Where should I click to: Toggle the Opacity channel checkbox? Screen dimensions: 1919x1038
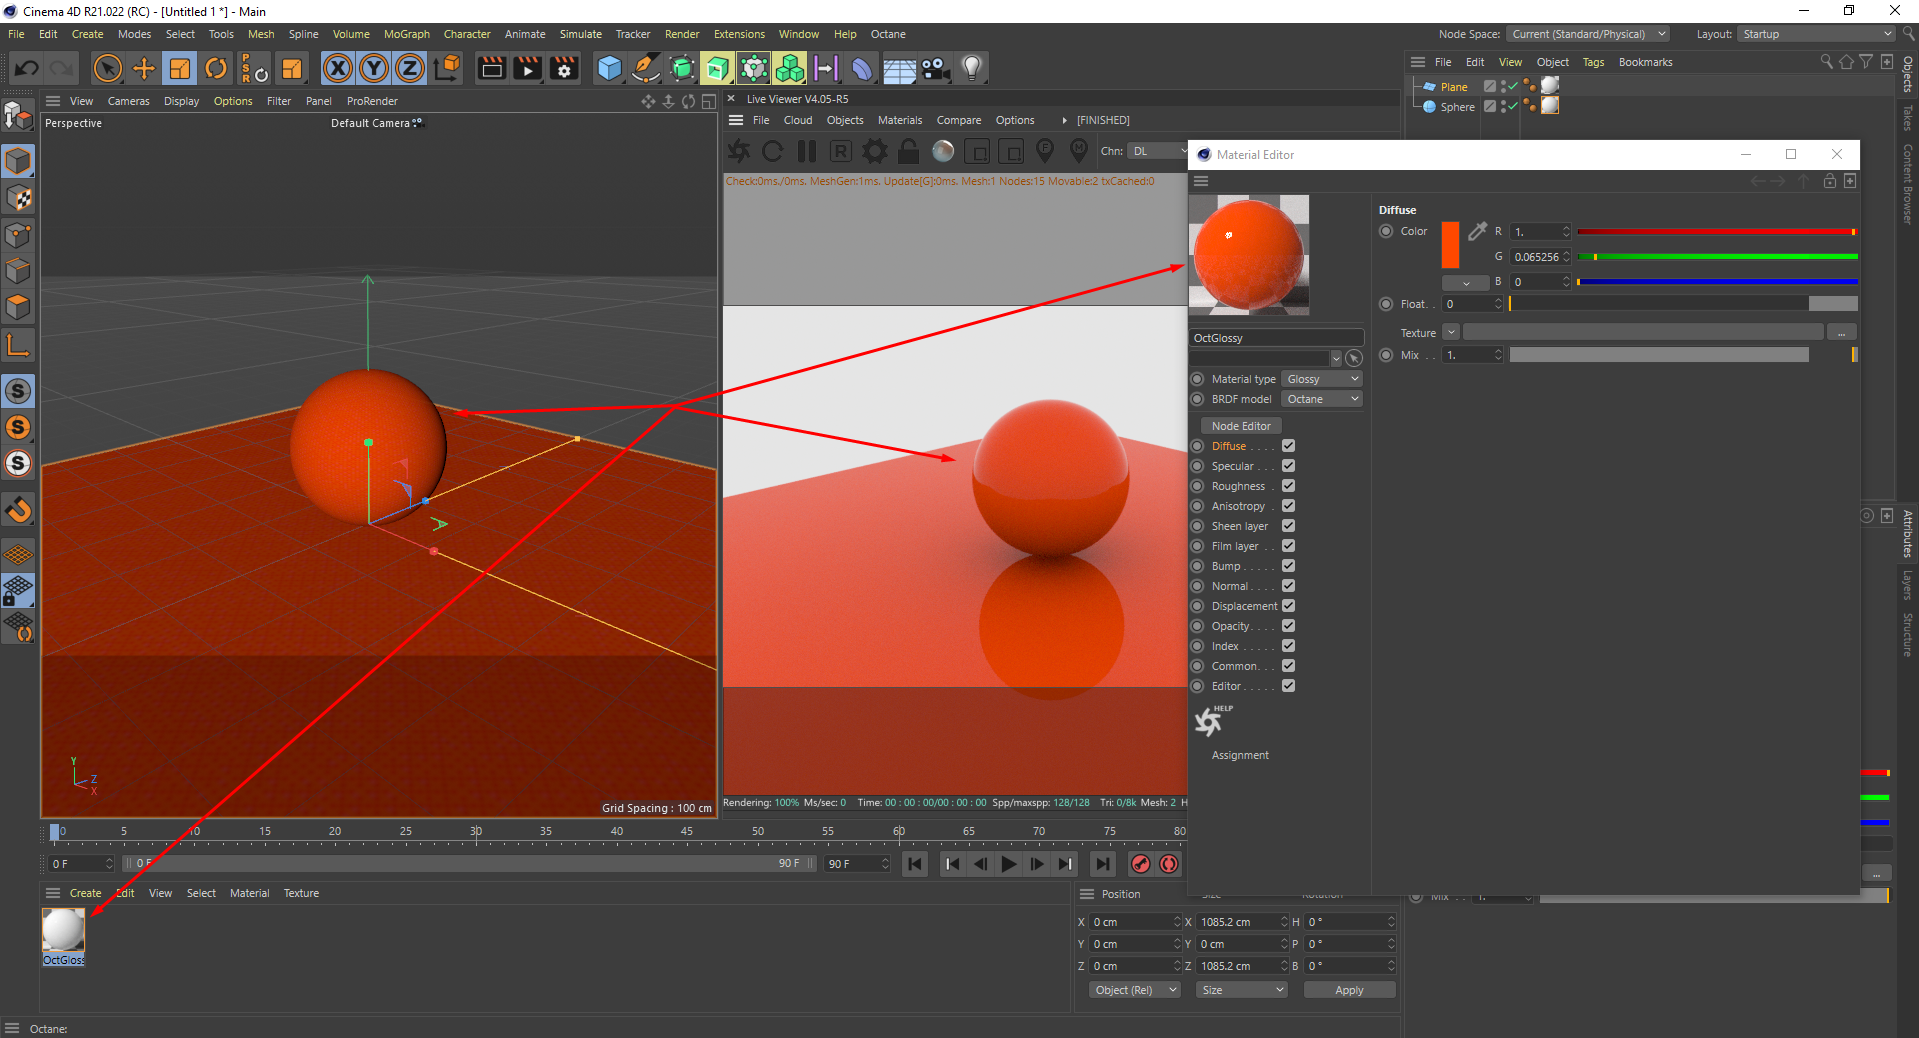(1288, 626)
